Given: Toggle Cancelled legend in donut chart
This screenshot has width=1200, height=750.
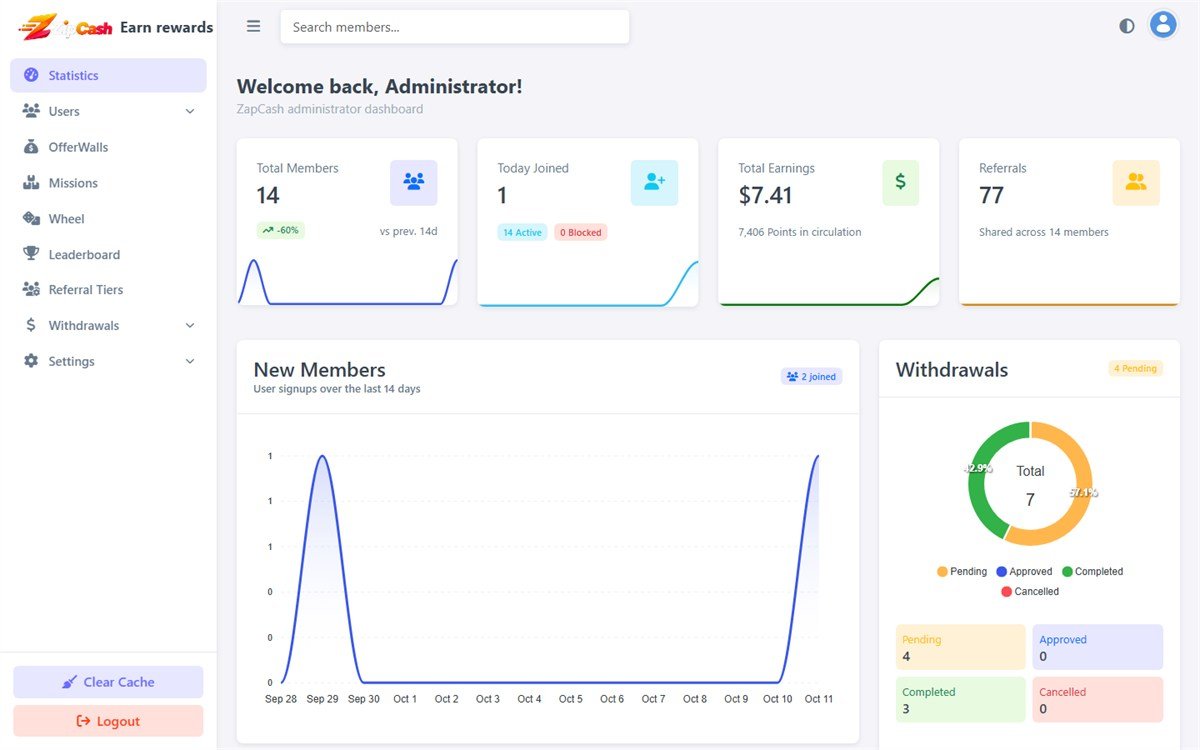Looking at the screenshot, I should (x=1030, y=591).
